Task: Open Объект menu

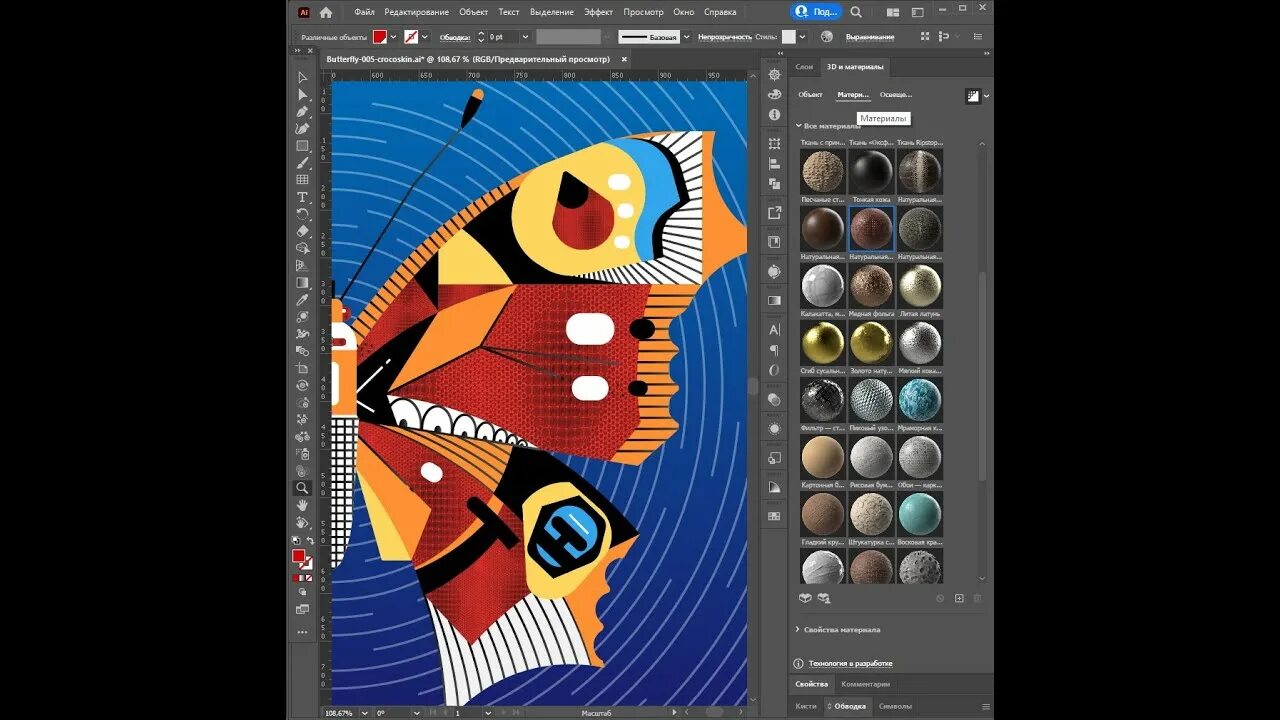Action: pos(474,12)
